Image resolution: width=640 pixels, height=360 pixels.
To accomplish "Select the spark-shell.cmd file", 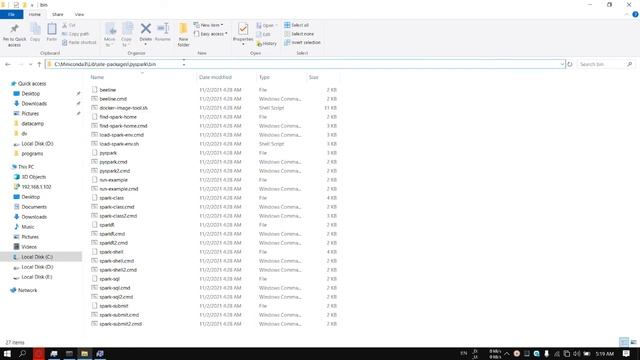I will pos(117,261).
